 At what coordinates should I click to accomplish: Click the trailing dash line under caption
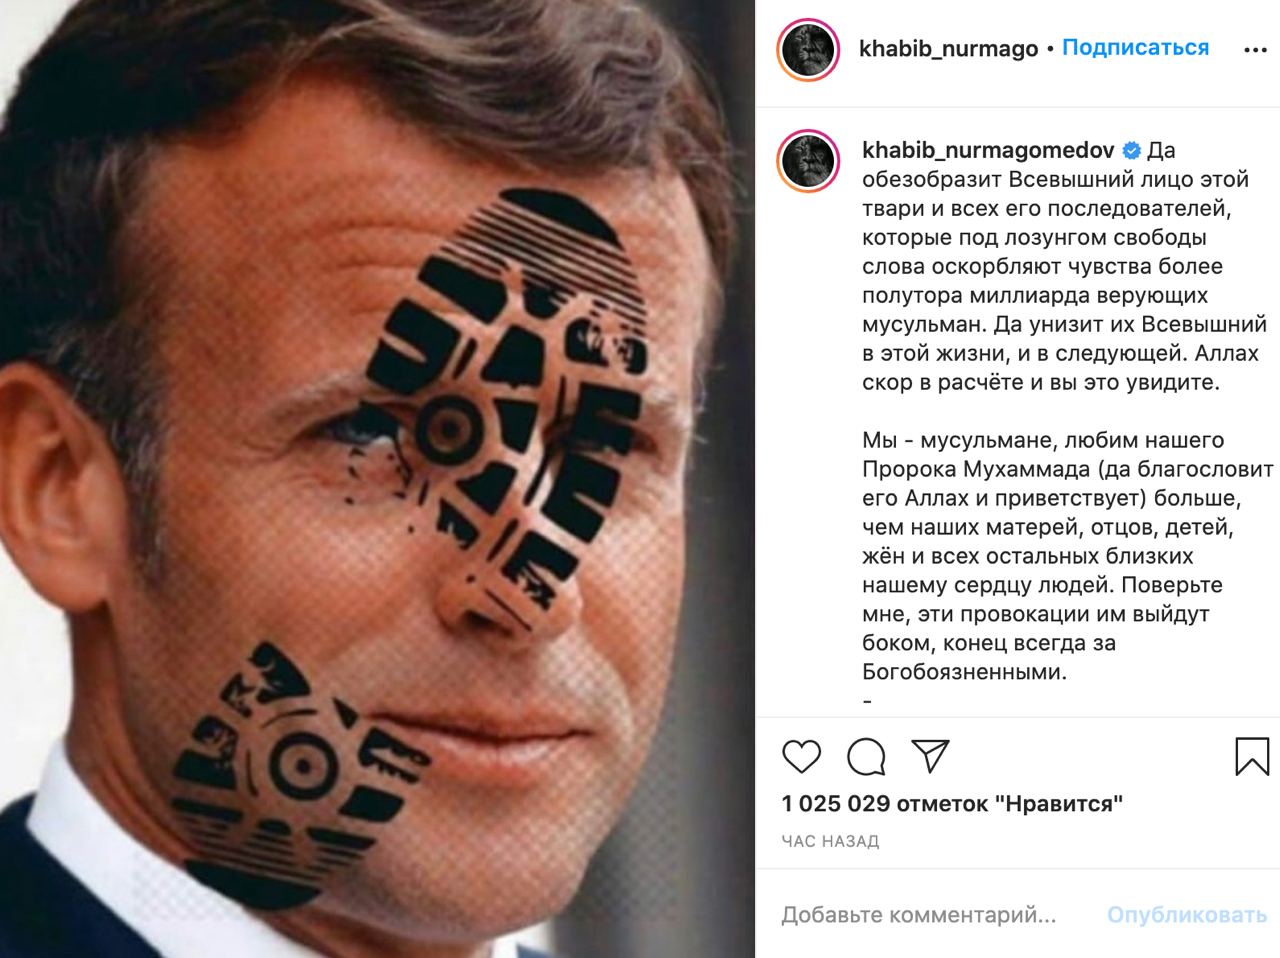[867, 701]
